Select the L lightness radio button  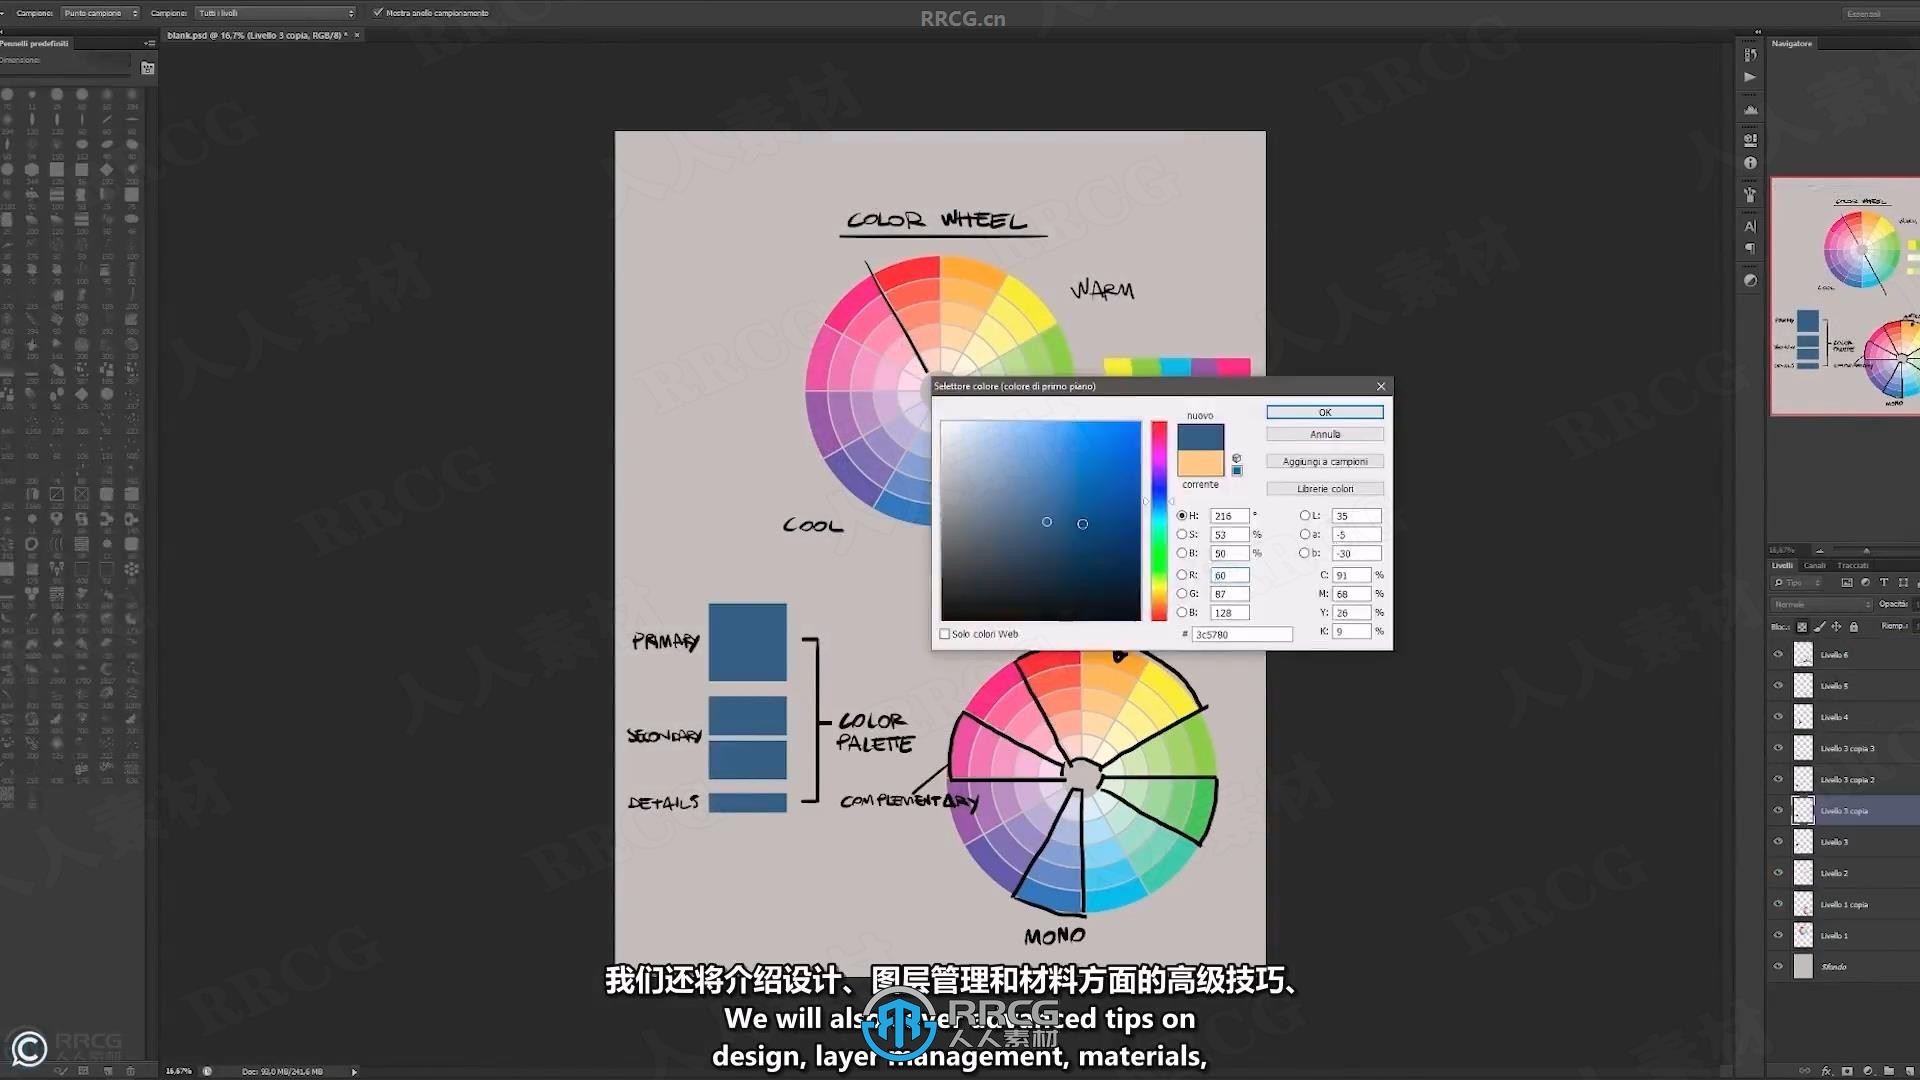click(x=1304, y=516)
